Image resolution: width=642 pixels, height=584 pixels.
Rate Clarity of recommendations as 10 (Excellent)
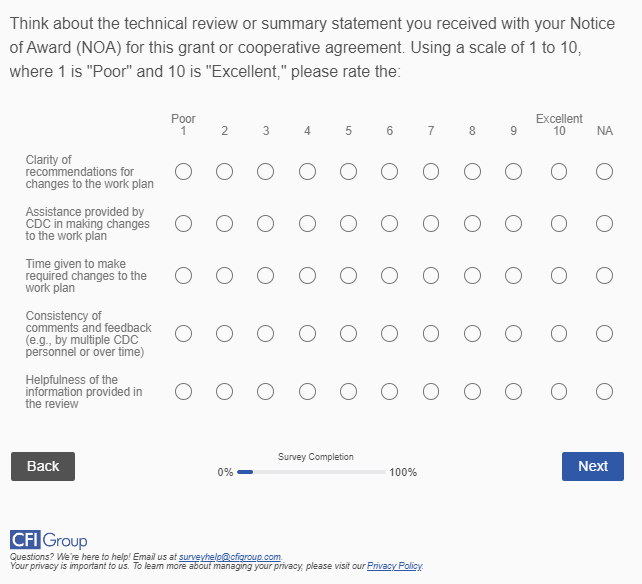point(559,172)
